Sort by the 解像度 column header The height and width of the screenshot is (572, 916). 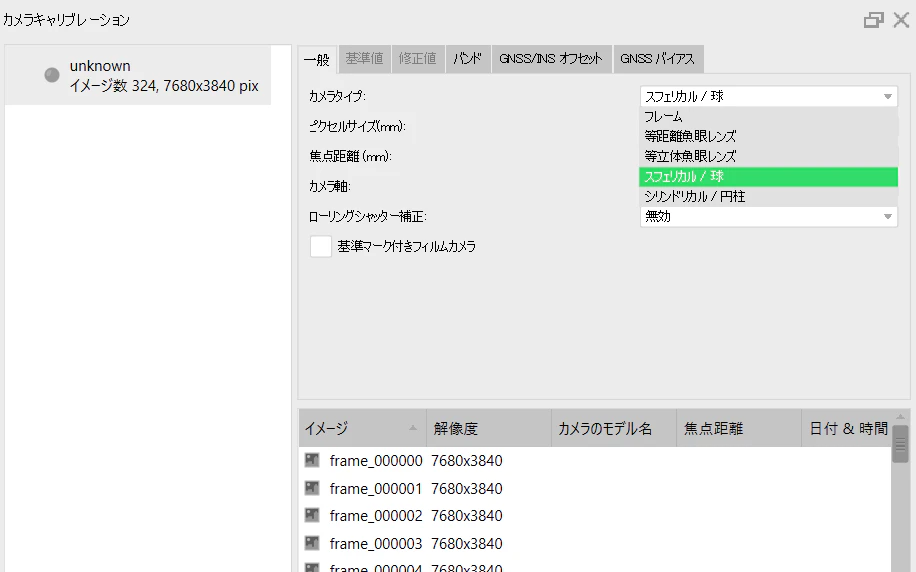[489, 428]
